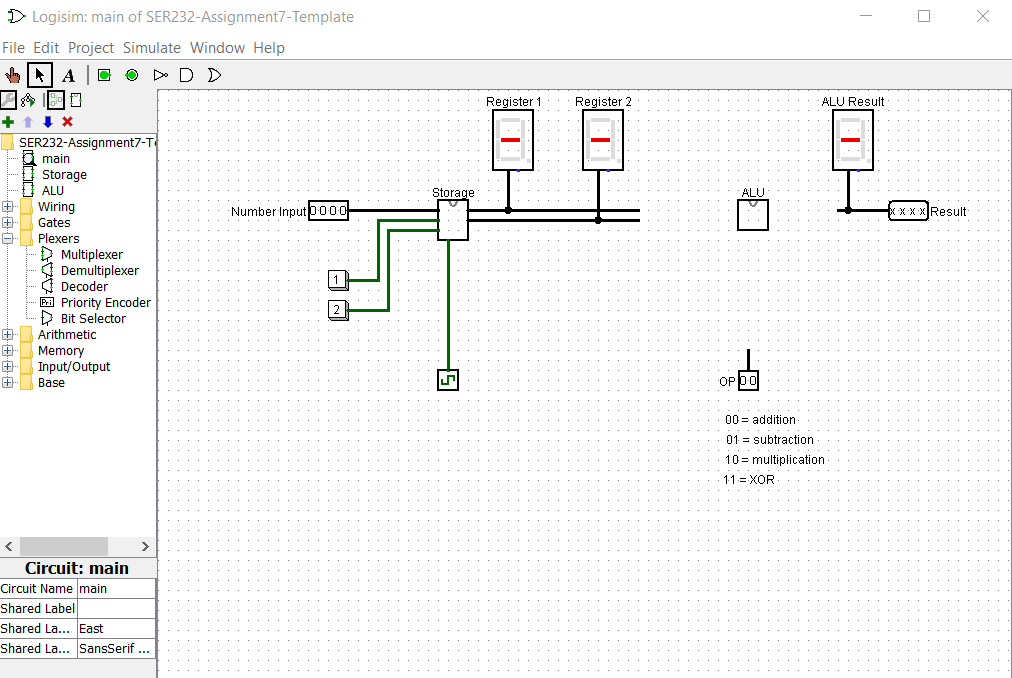Image resolution: width=1012 pixels, height=678 pixels.
Task: Select the Text tool
Action: [68, 74]
